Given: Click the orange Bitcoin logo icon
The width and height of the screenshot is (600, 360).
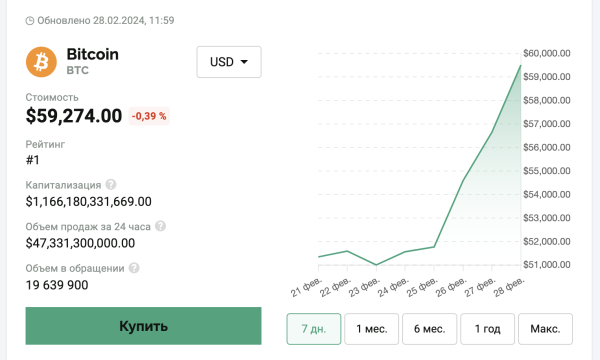Looking at the screenshot, I should tap(41, 62).
